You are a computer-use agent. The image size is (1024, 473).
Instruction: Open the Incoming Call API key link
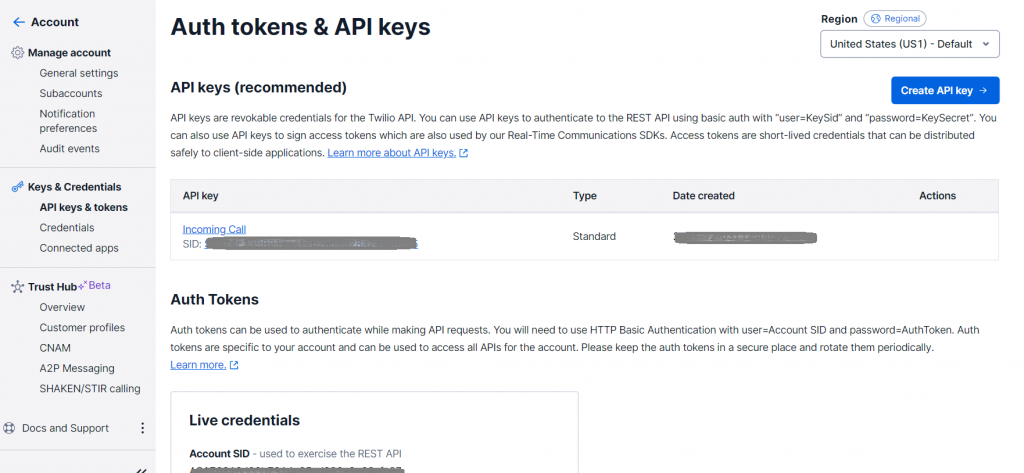coord(214,229)
